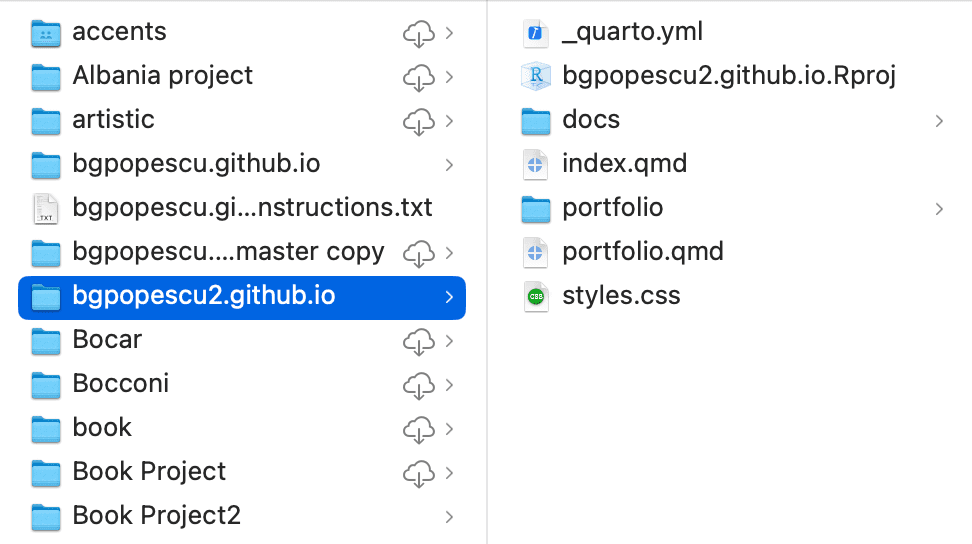The width and height of the screenshot is (972, 544).
Task: Expand the docs folder chevron
Action: click(939, 121)
